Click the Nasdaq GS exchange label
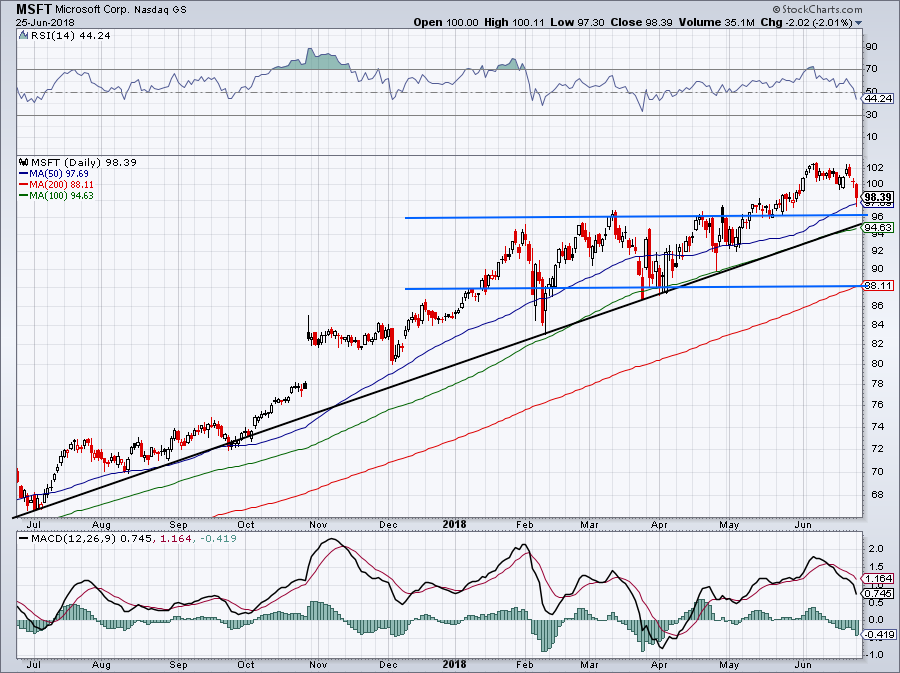 160,10
